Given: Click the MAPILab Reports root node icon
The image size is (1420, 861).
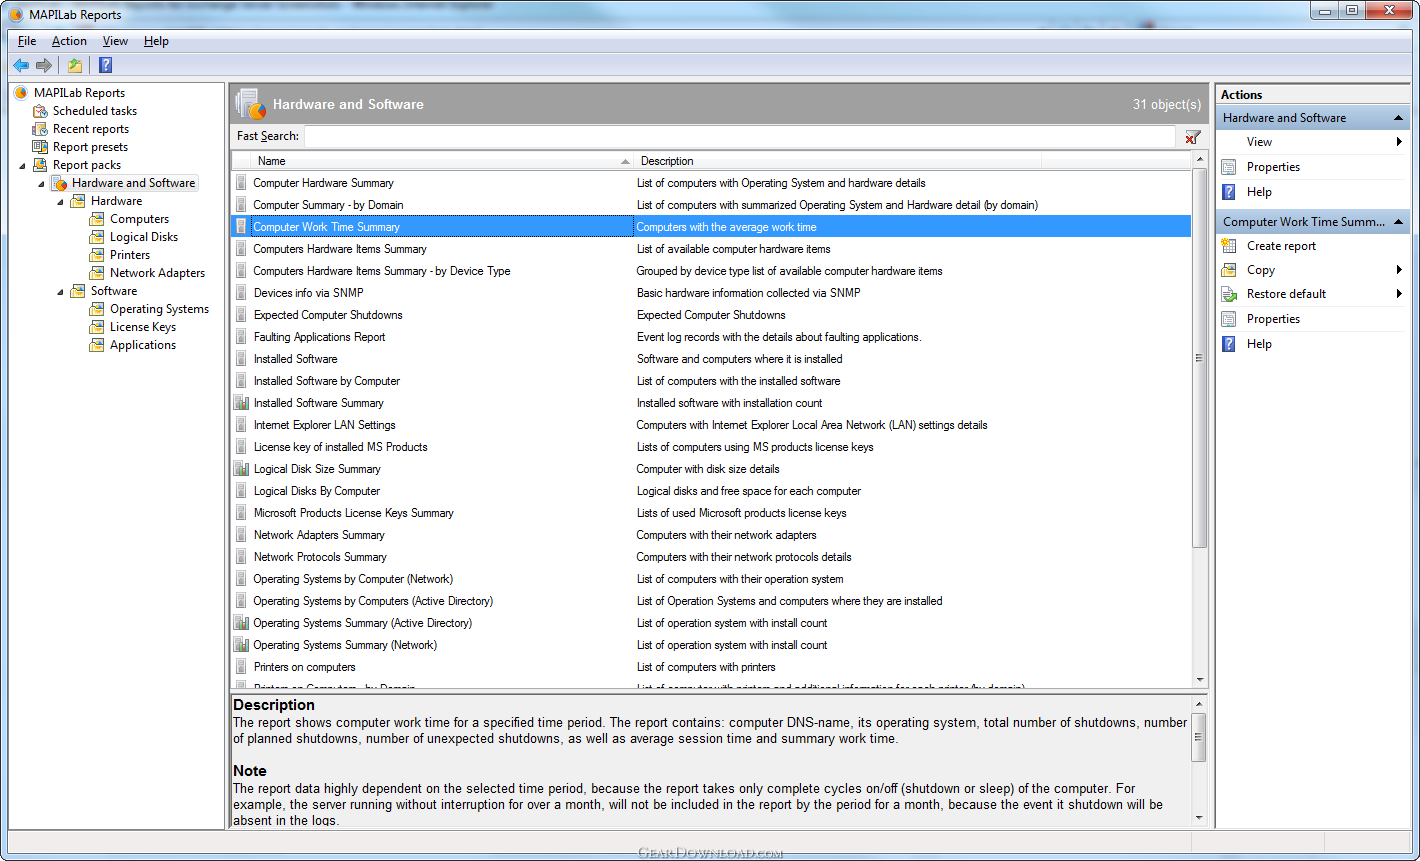Looking at the screenshot, I should [x=21, y=93].
